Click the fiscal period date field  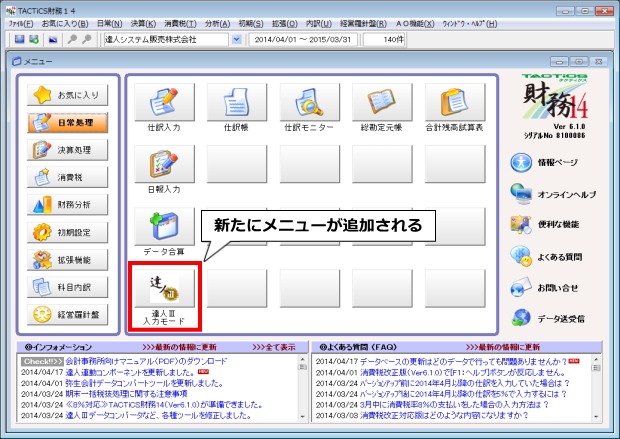tap(303, 39)
